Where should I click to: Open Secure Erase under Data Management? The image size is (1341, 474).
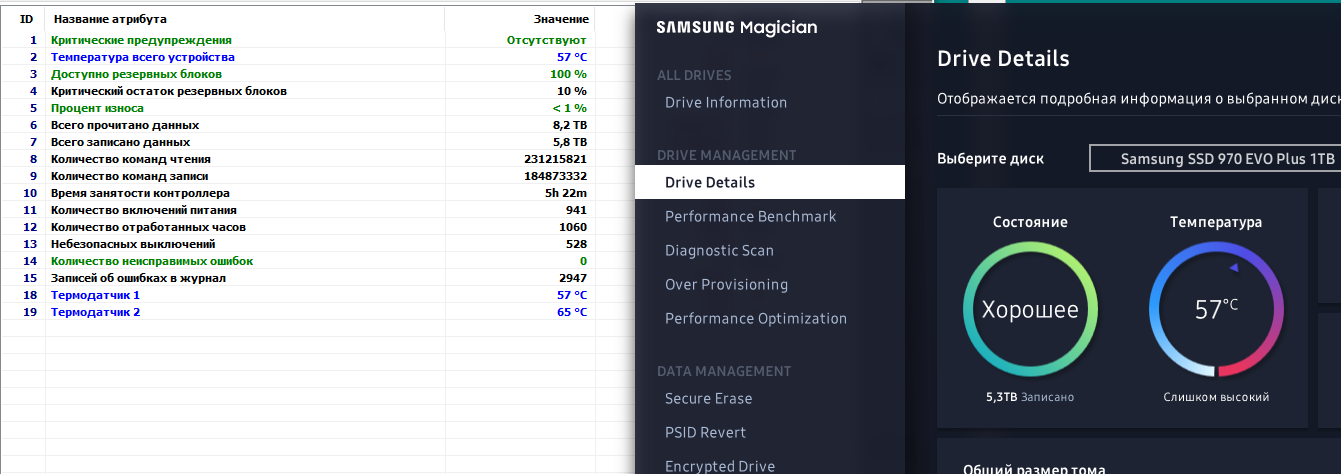point(708,398)
